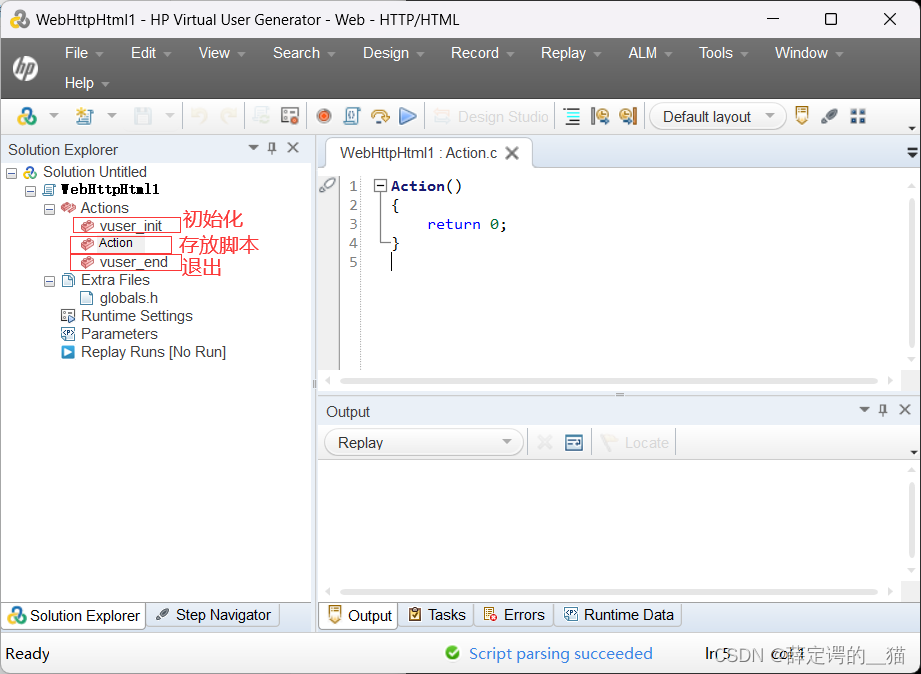The width and height of the screenshot is (921, 674).
Task: Start recording with the red Record button
Action: coord(324,116)
